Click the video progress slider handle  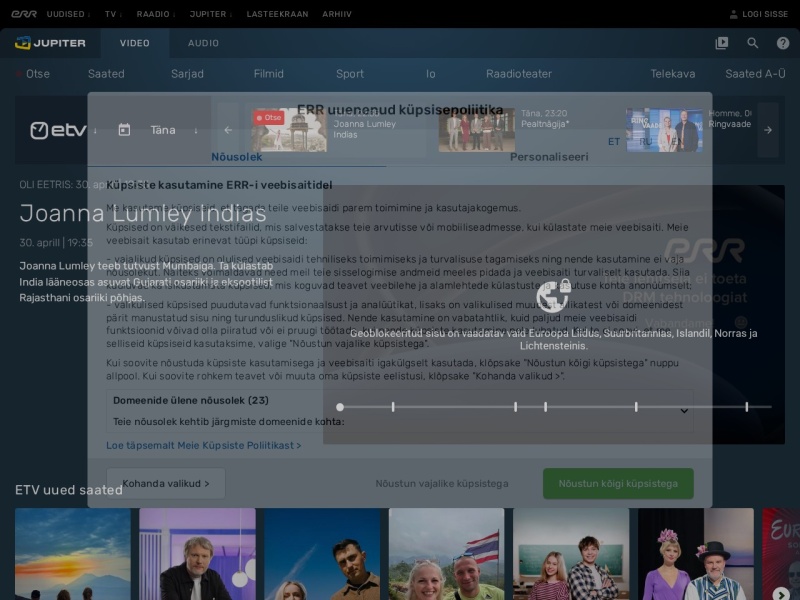click(x=340, y=407)
